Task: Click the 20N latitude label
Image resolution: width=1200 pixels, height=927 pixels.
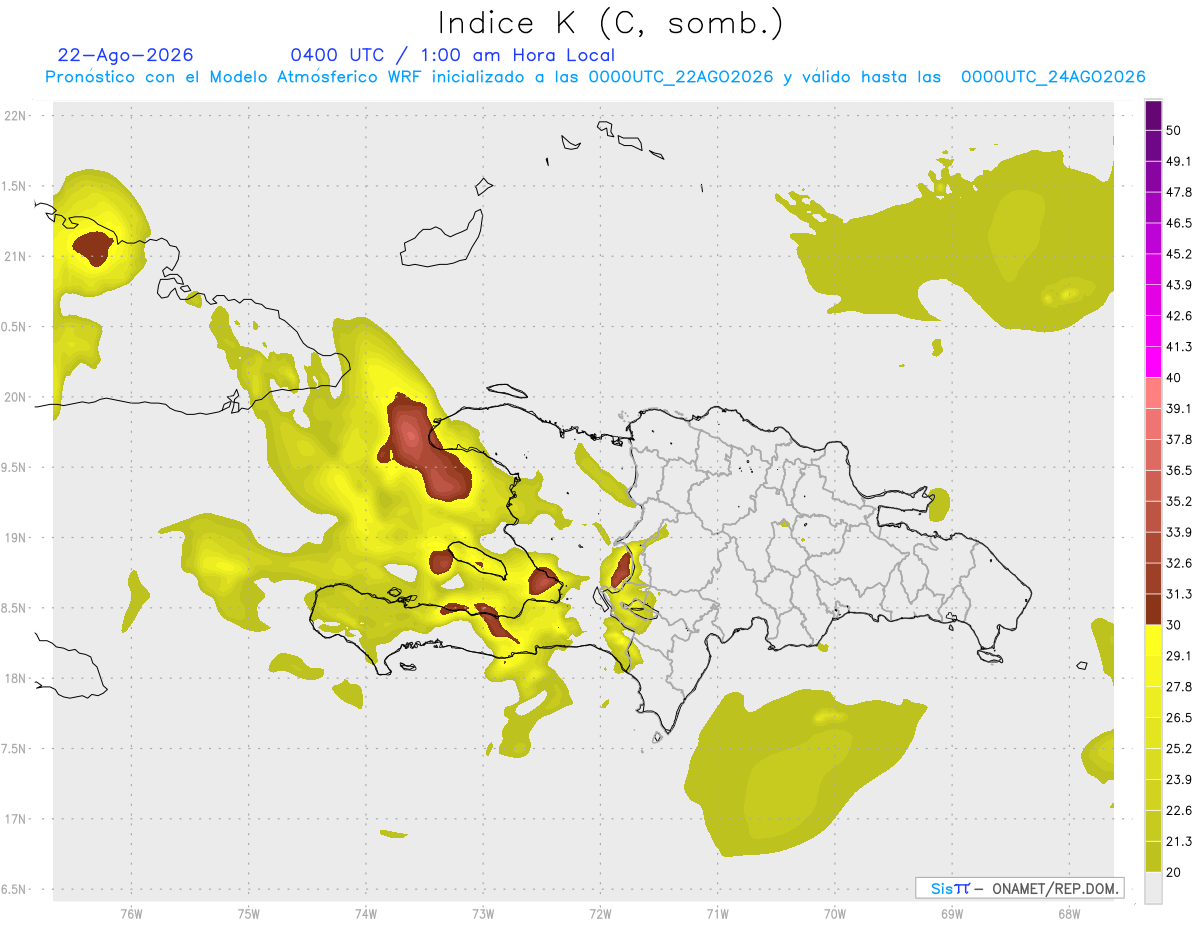Action: (x=16, y=397)
